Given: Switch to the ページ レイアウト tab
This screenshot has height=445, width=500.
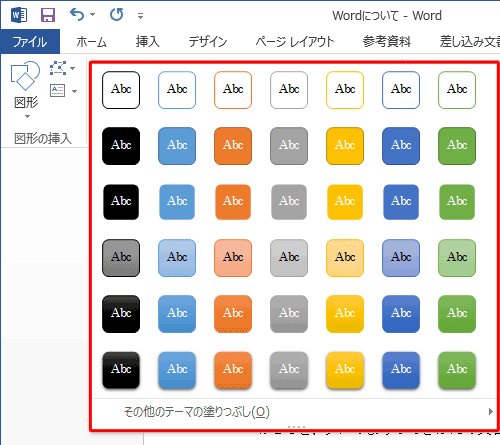Looking at the screenshot, I should (x=295, y=42).
